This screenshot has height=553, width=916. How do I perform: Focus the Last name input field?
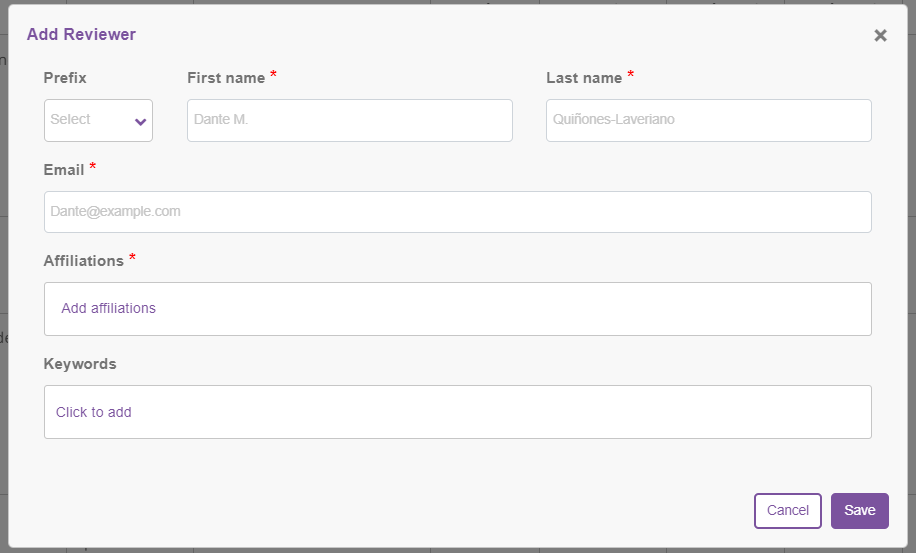[x=709, y=120]
